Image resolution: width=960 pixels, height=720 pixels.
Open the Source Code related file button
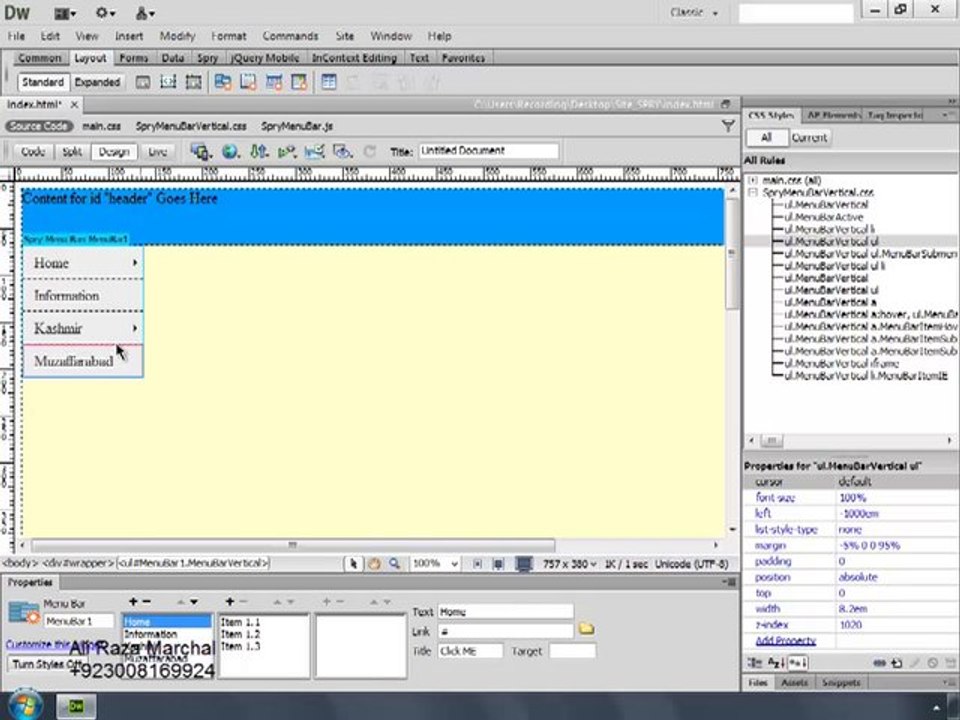39,126
